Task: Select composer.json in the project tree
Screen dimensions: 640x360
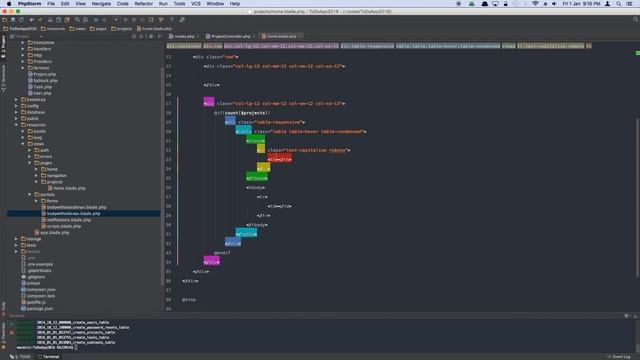Action: click(x=38, y=289)
